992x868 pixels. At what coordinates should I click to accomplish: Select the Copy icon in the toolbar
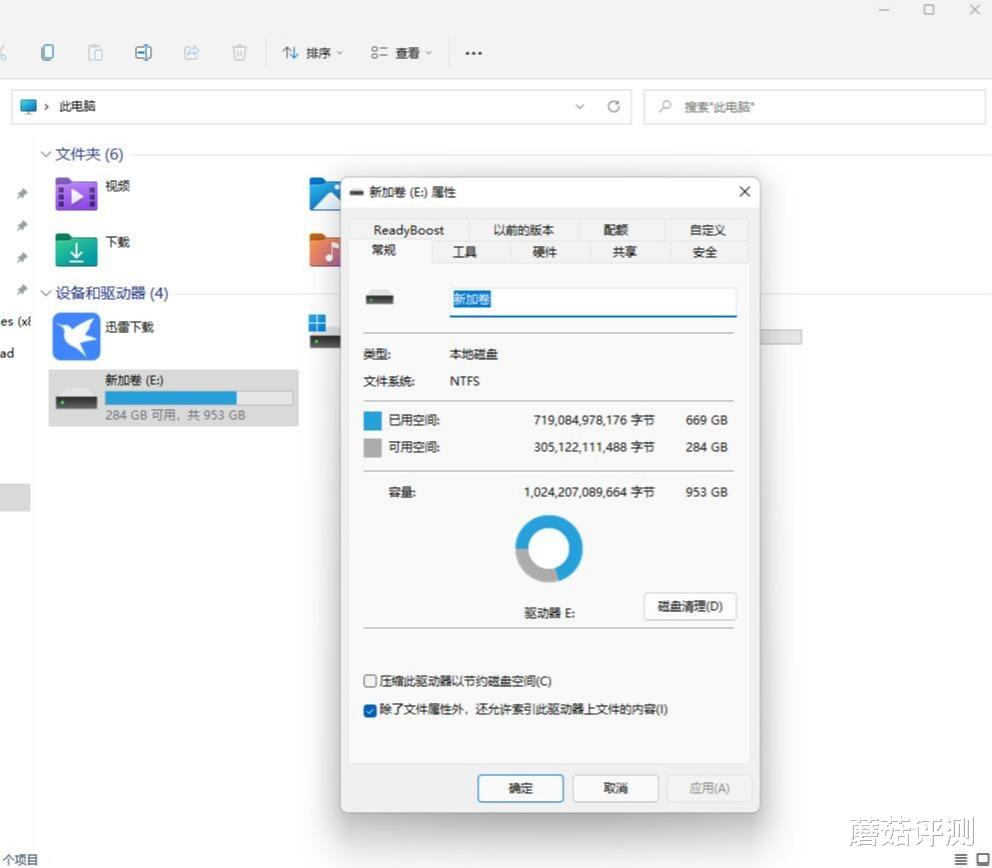pos(47,52)
